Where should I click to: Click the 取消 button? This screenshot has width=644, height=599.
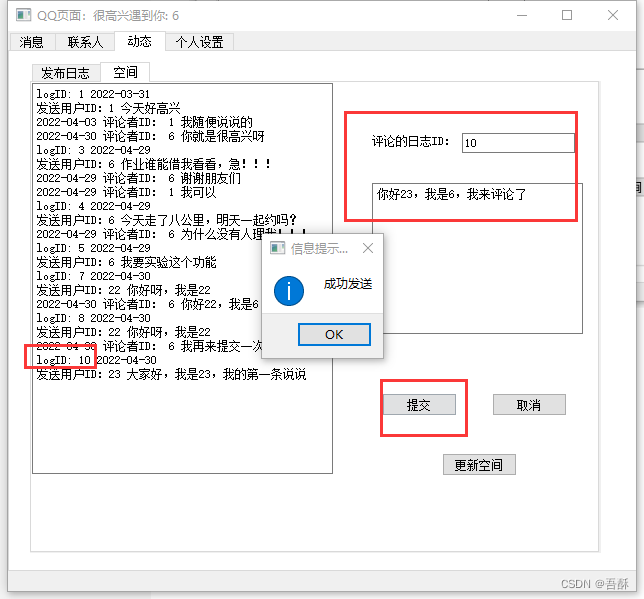[x=529, y=405]
